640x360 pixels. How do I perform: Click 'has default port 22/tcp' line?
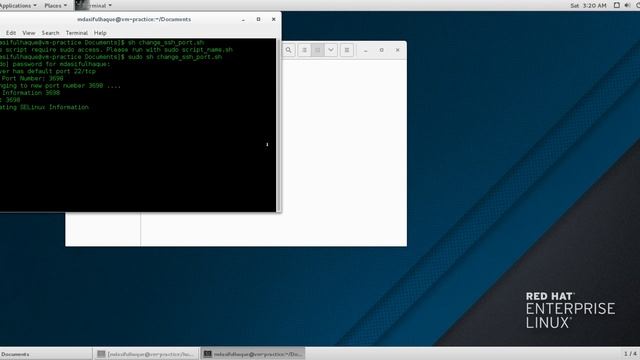54,71
